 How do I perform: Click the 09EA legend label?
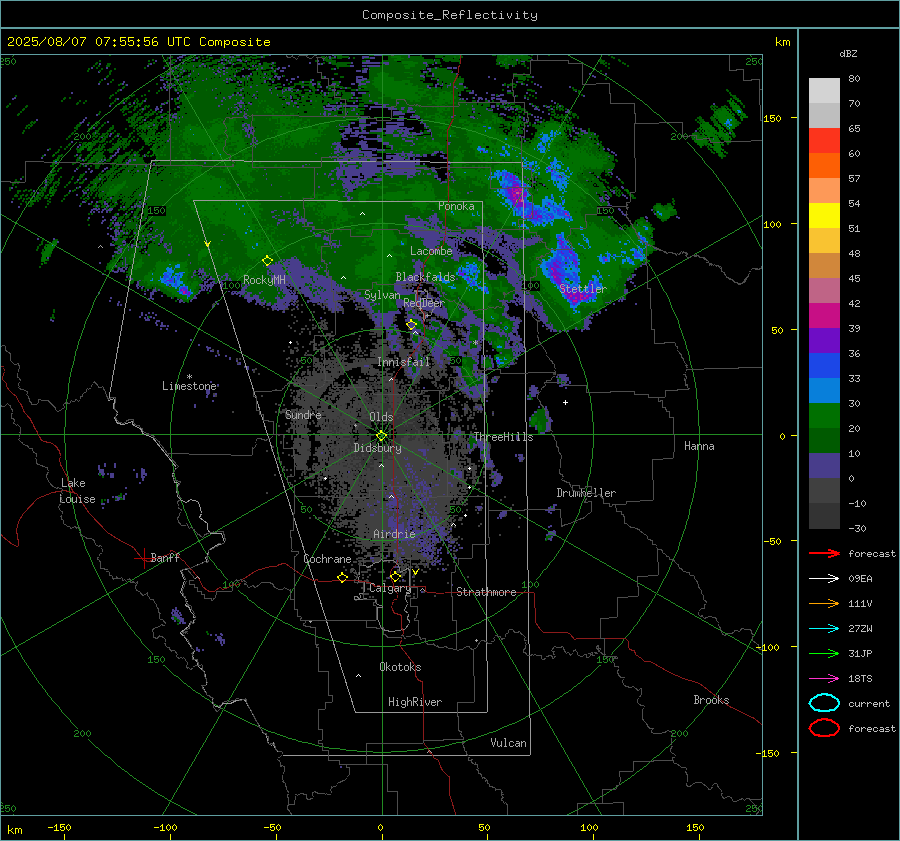click(x=860, y=579)
